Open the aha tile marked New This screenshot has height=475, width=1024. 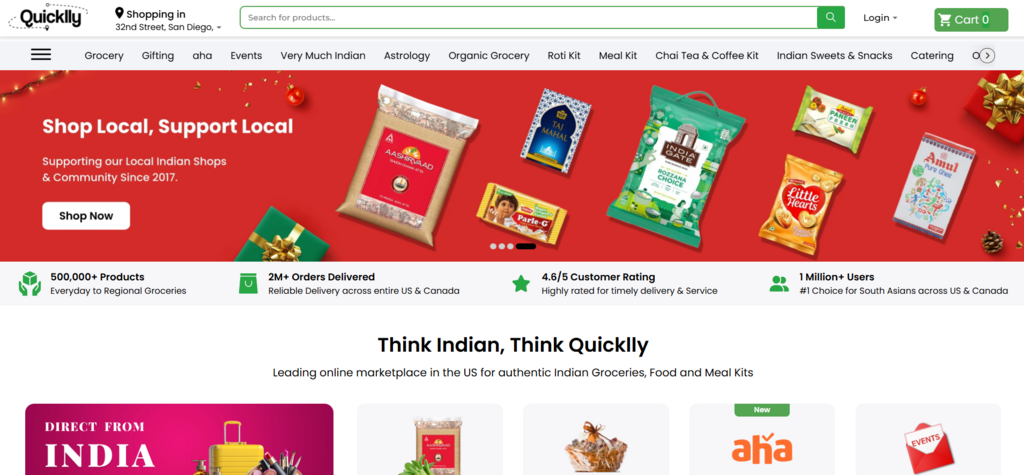tap(761, 439)
